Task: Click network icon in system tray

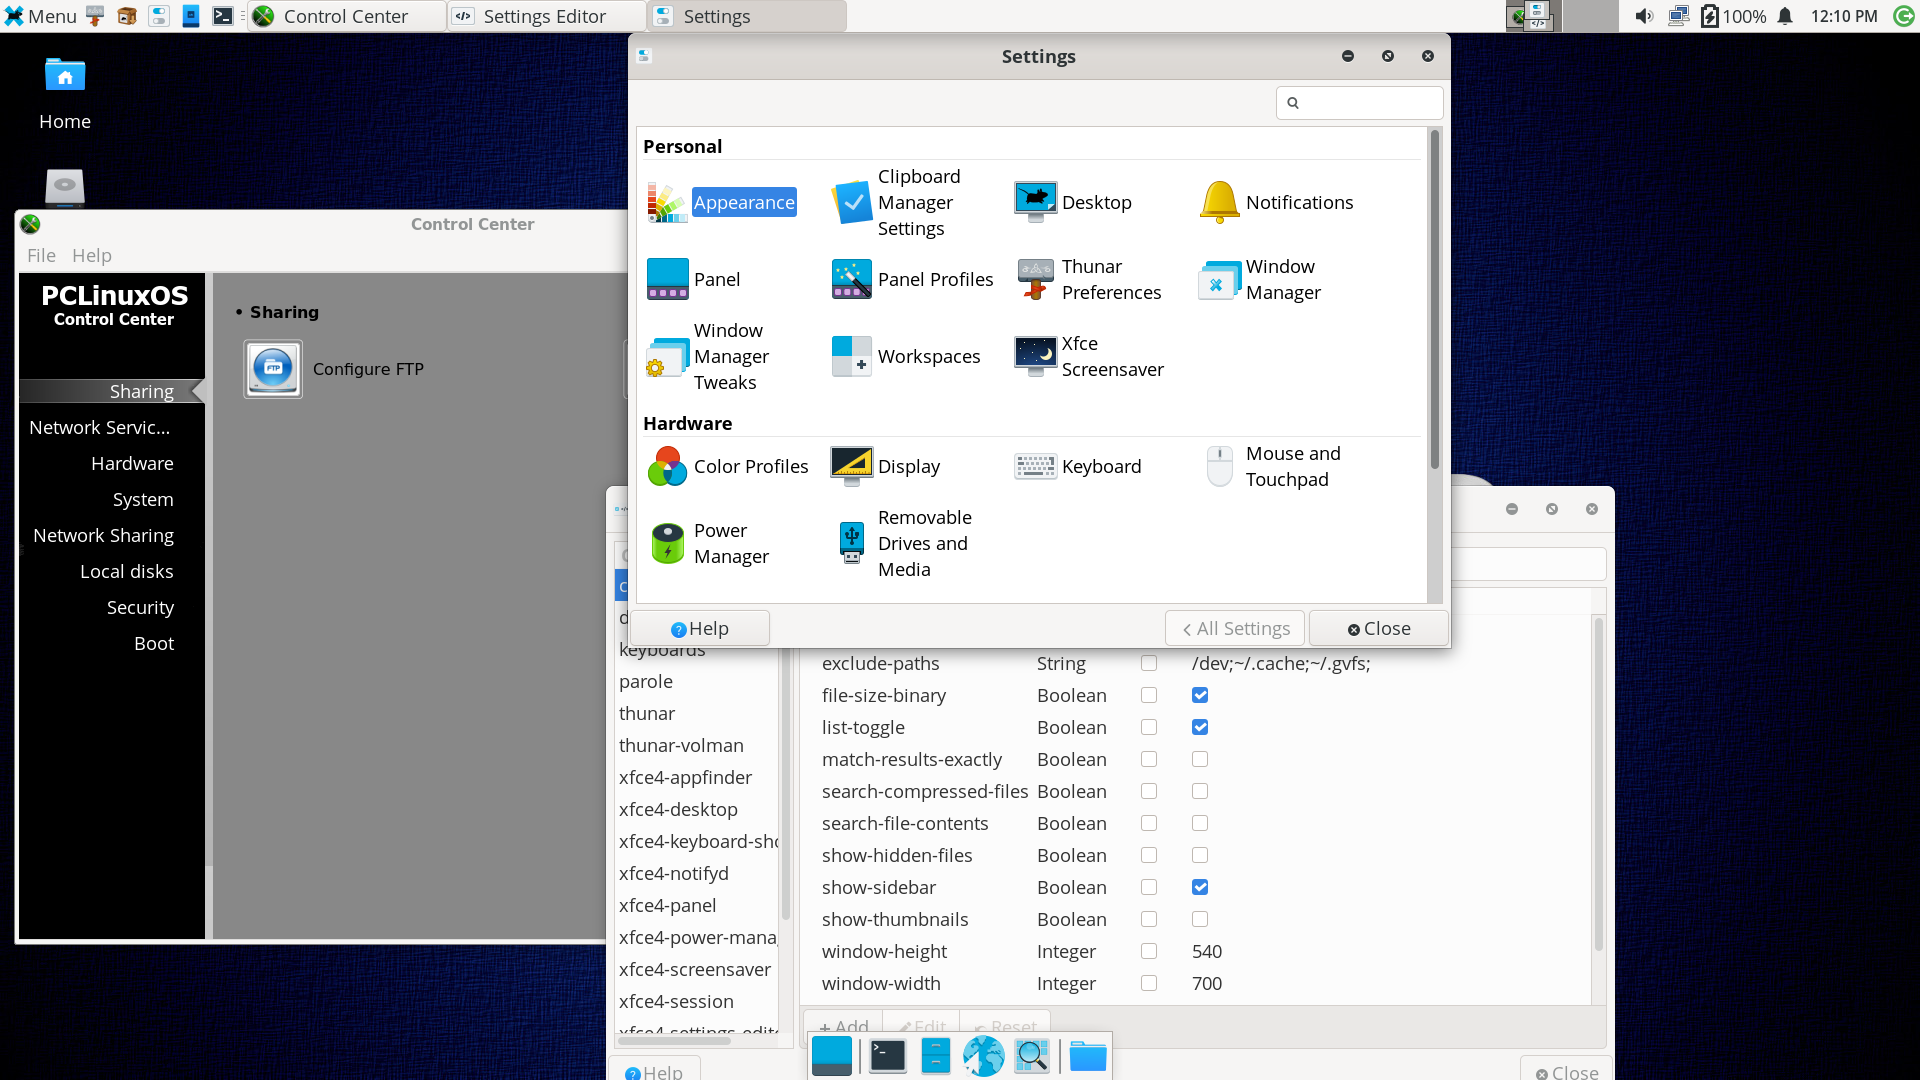Action: [x=1679, y=16]
